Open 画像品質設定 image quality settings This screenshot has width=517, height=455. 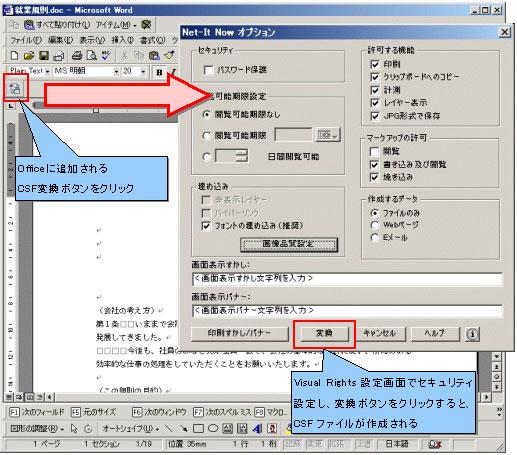[289, 244]
